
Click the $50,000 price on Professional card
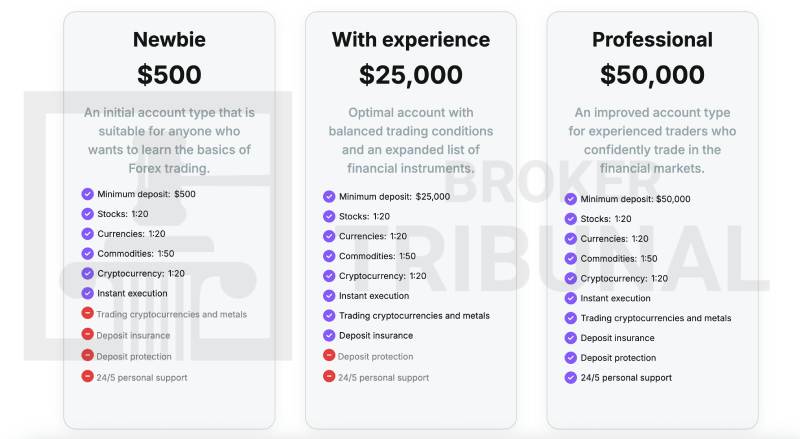tap(652, 75)
